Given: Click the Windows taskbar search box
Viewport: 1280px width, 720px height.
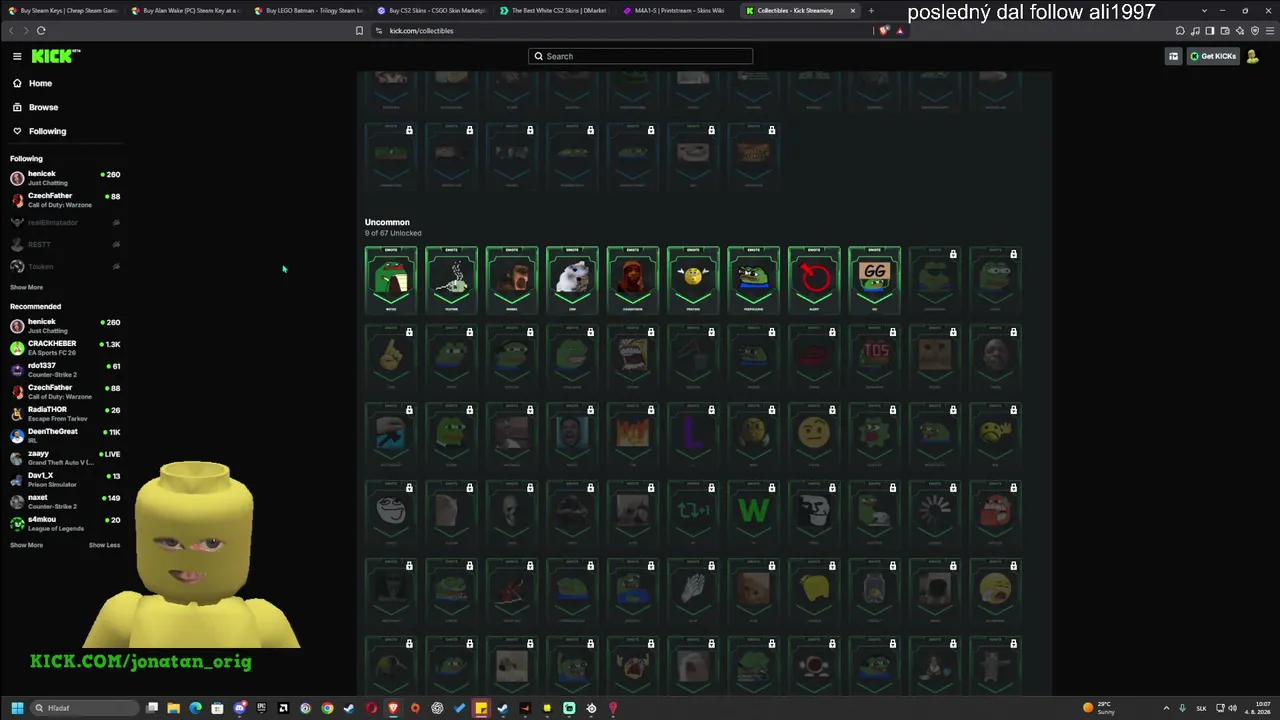Looking at the screenshot, I should point(85,708).
